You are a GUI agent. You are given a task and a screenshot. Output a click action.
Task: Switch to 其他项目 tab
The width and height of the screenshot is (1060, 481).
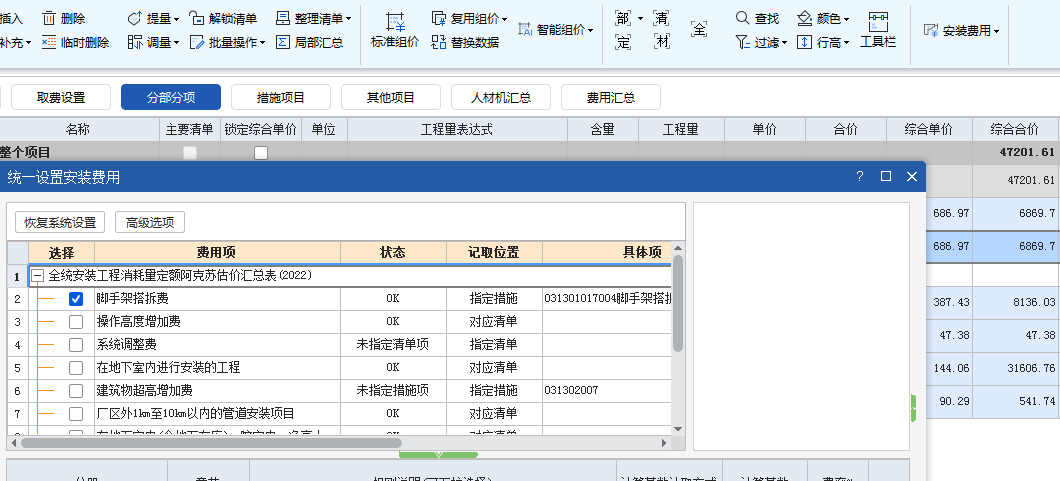coord(391,97)
